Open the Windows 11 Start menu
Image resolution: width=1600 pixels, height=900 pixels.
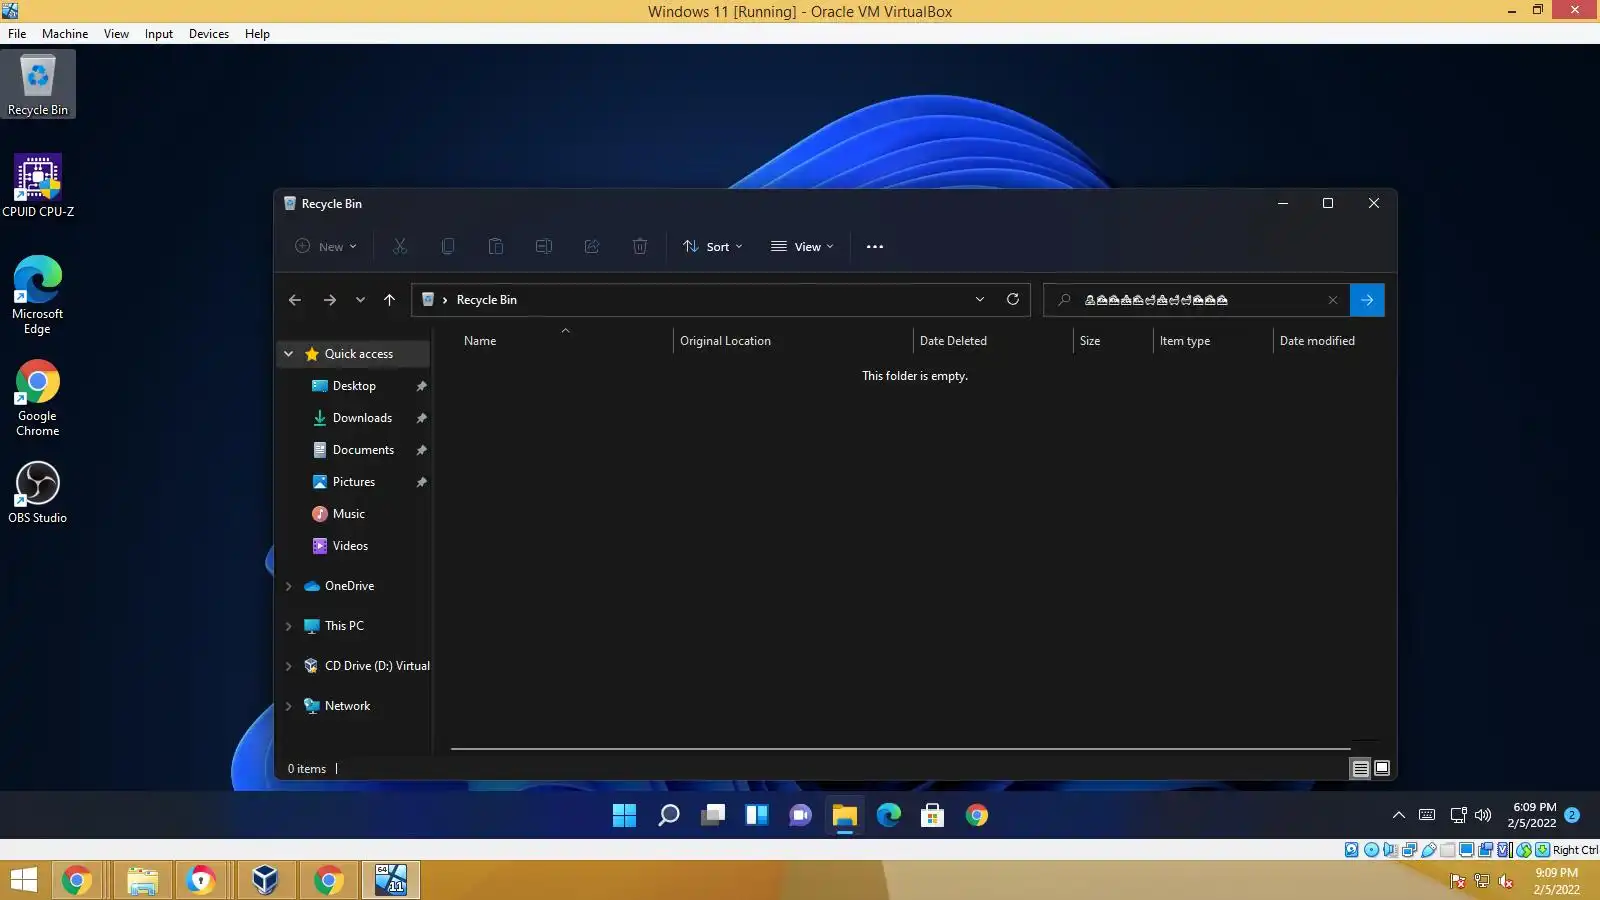click(625, 816)
